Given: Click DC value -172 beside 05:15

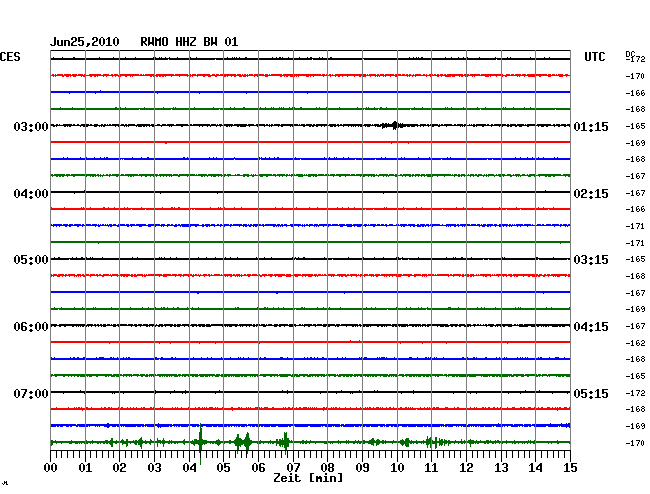Looking at the screenshot, I should [635, 393].
